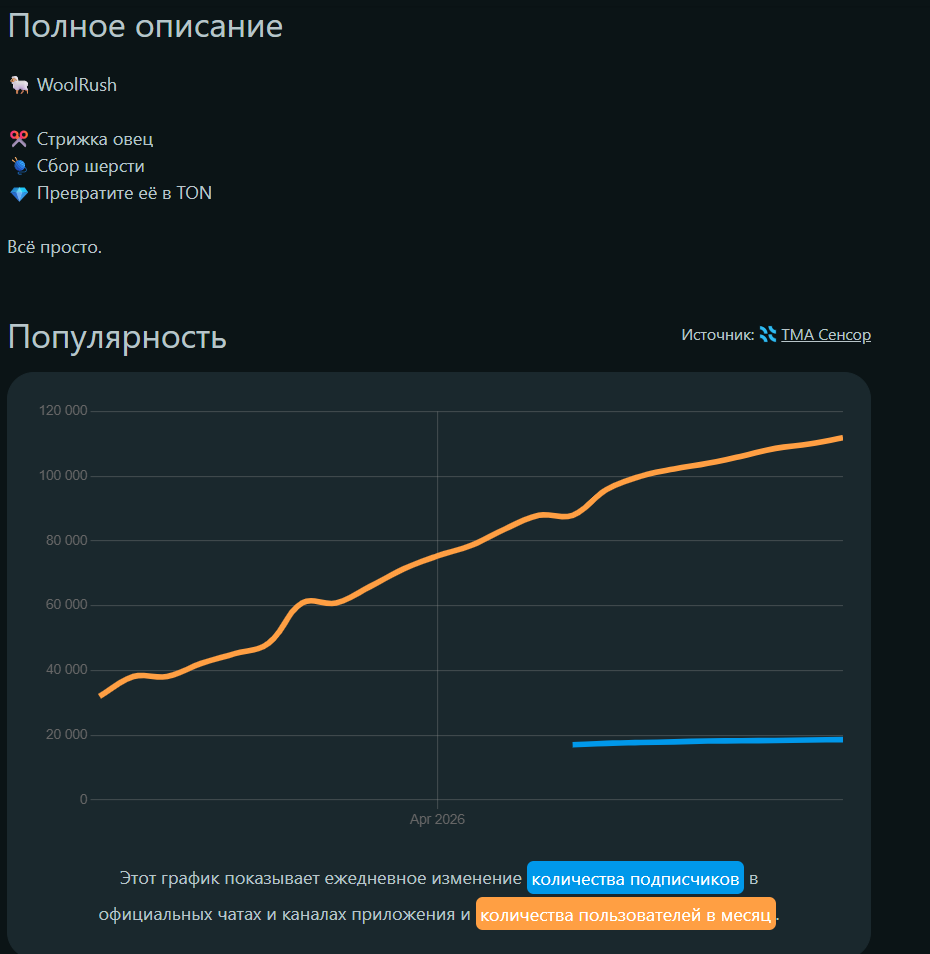Click the diamond emoji before Превратите её в TON
930x954 pixels.
coord(18,194)
